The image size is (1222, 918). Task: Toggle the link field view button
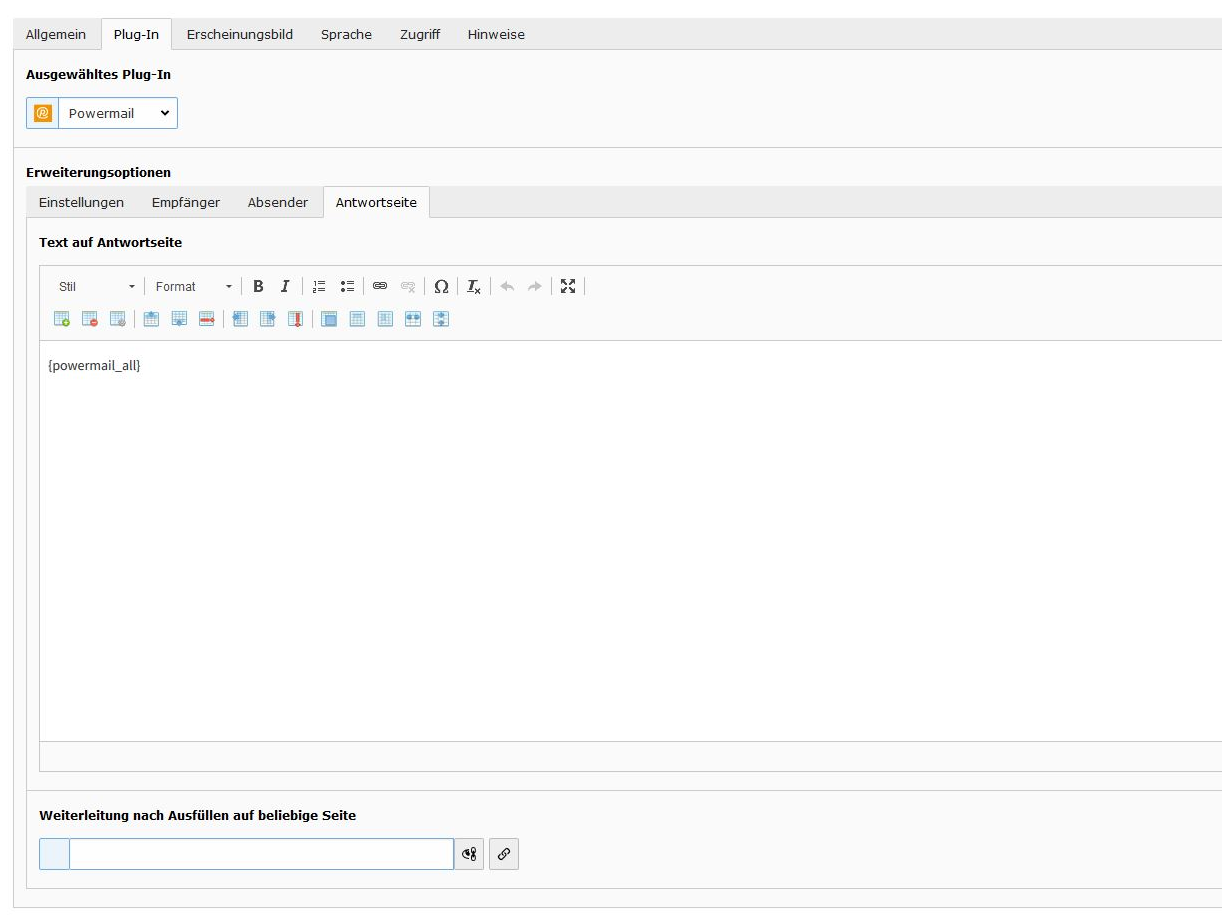pyautogui.click(x=469, y=854)
